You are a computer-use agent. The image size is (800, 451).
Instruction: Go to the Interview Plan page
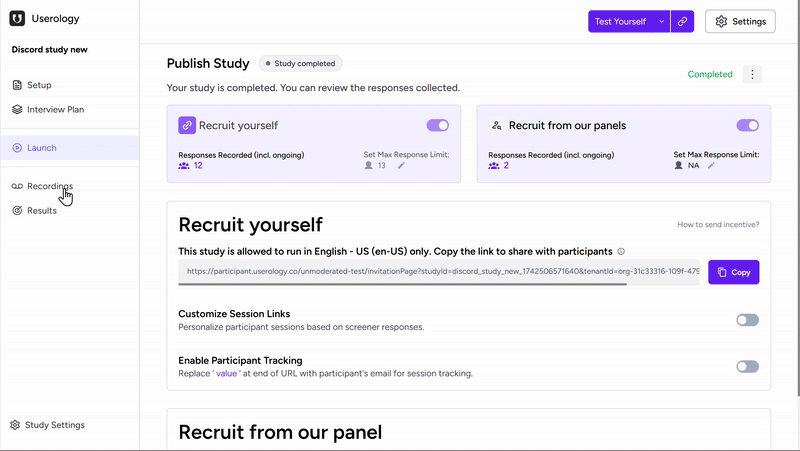(x=55, y=110)
